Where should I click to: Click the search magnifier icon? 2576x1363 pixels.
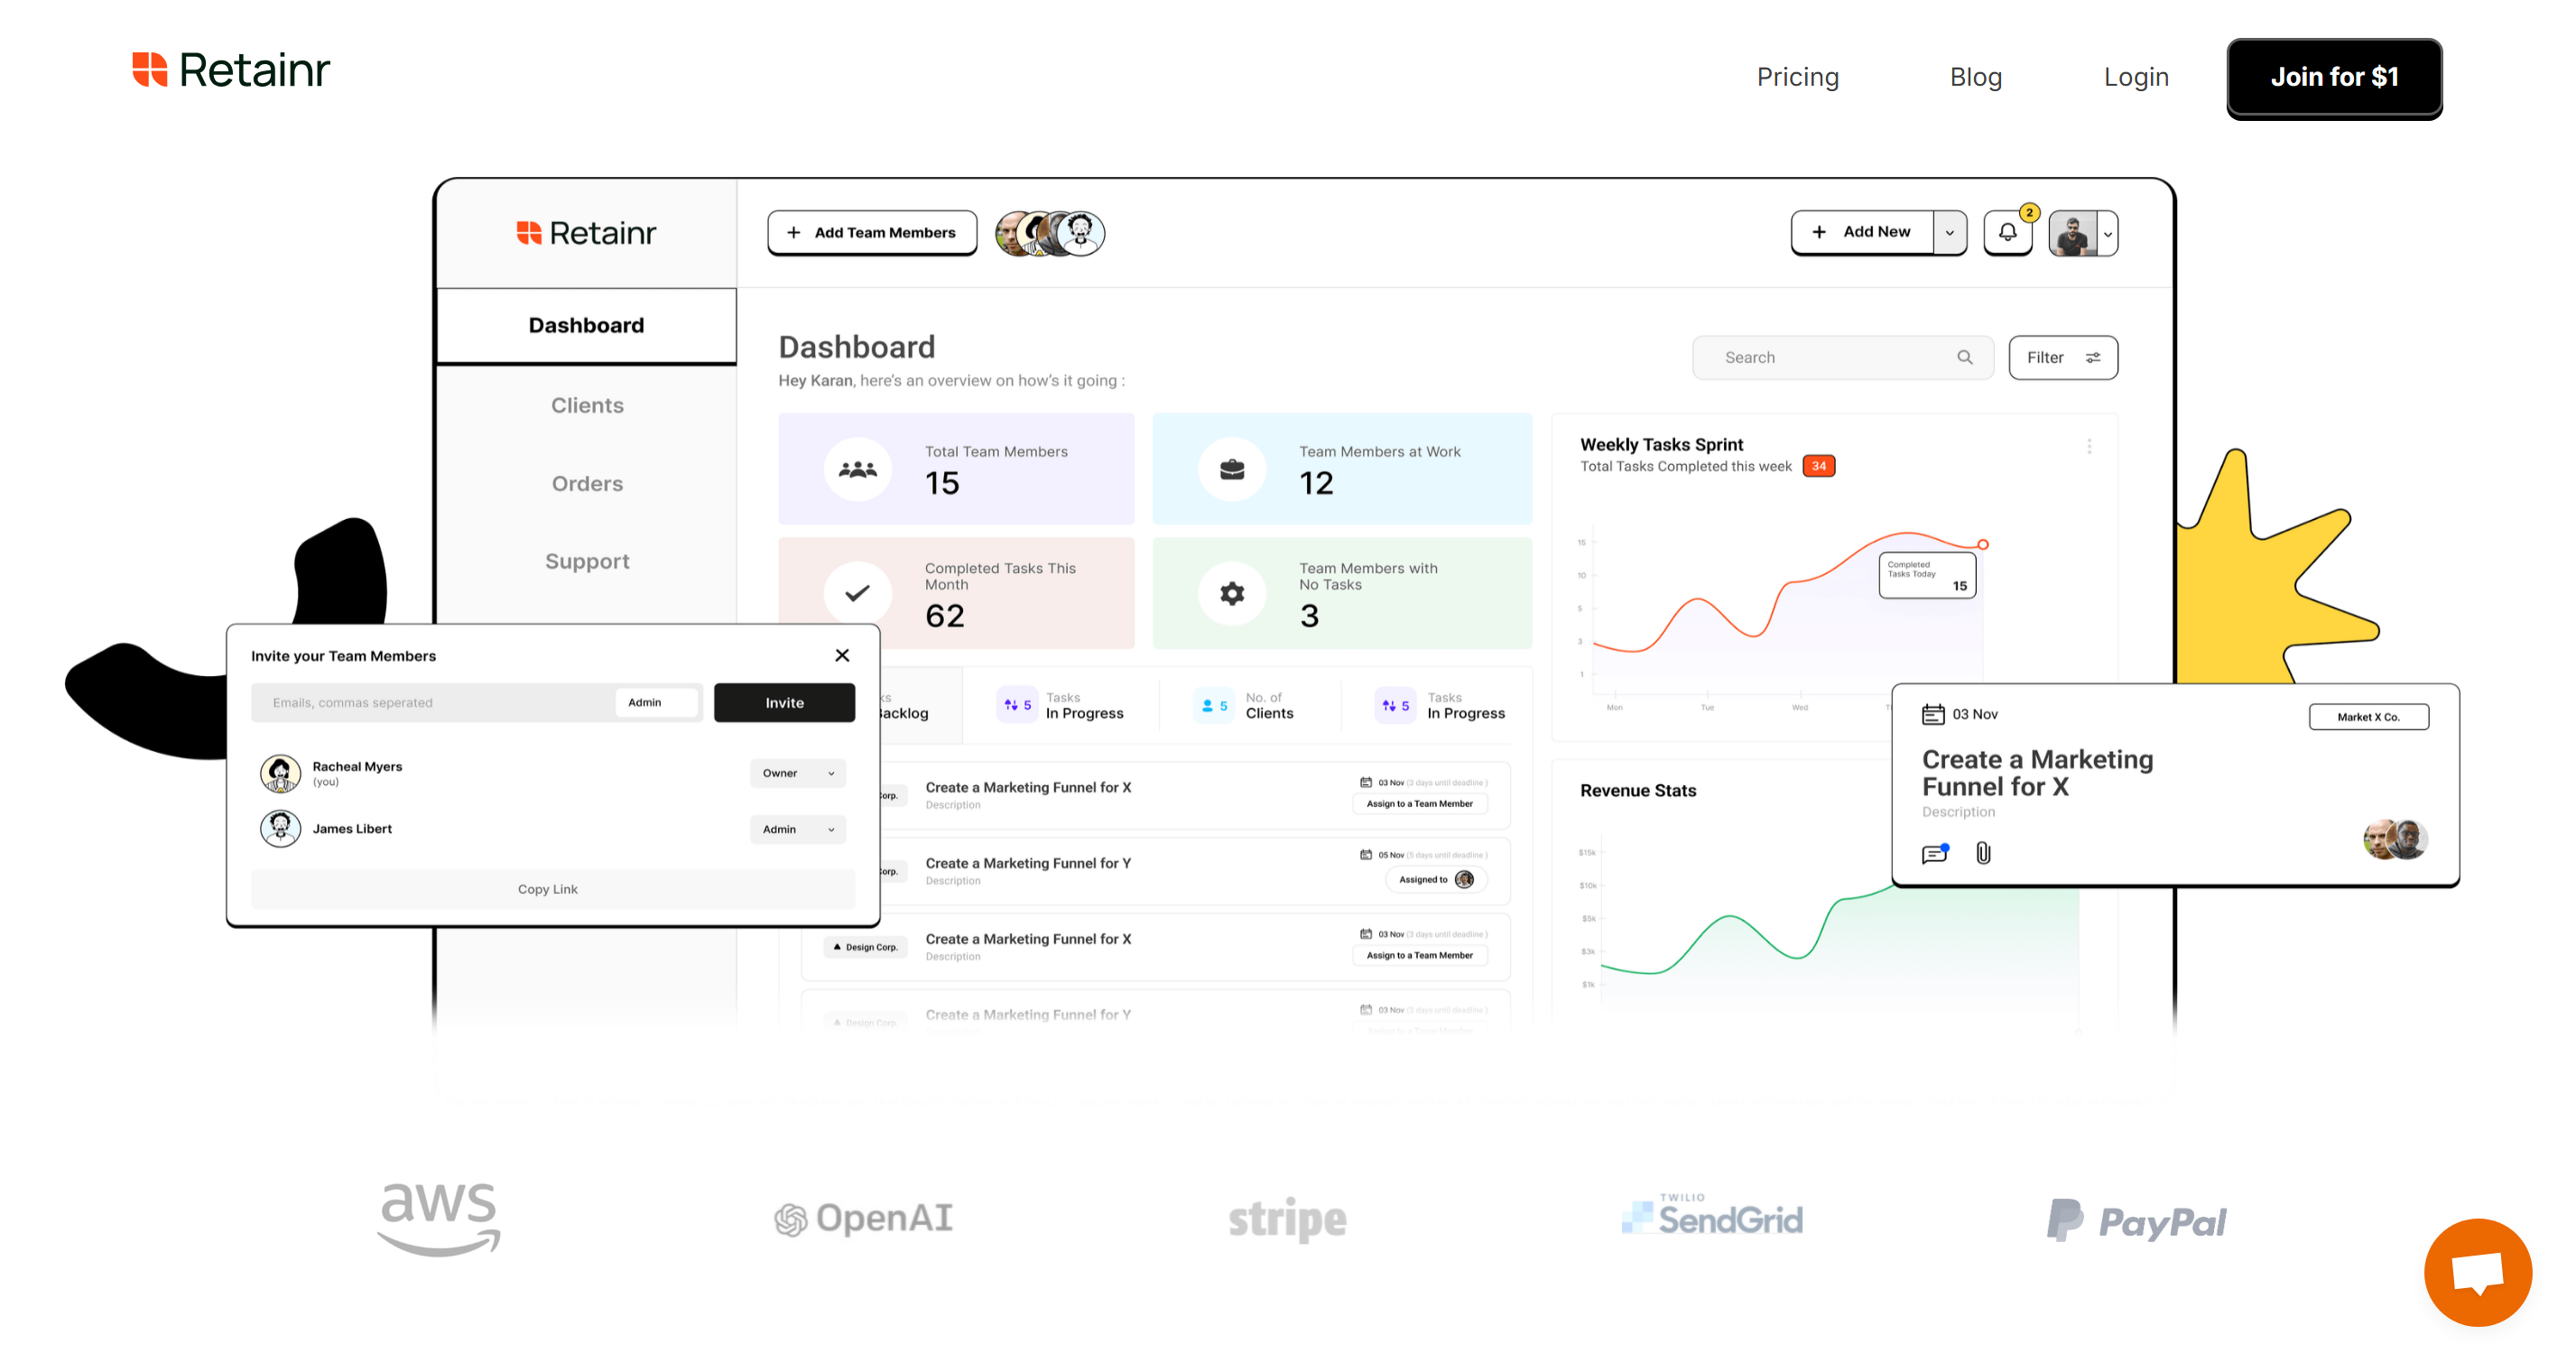(x=1964, y=357)
